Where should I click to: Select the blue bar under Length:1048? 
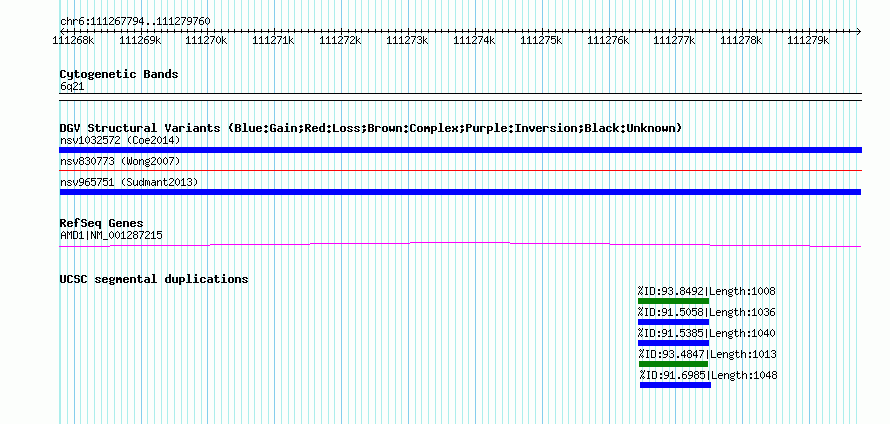point(675,385)
